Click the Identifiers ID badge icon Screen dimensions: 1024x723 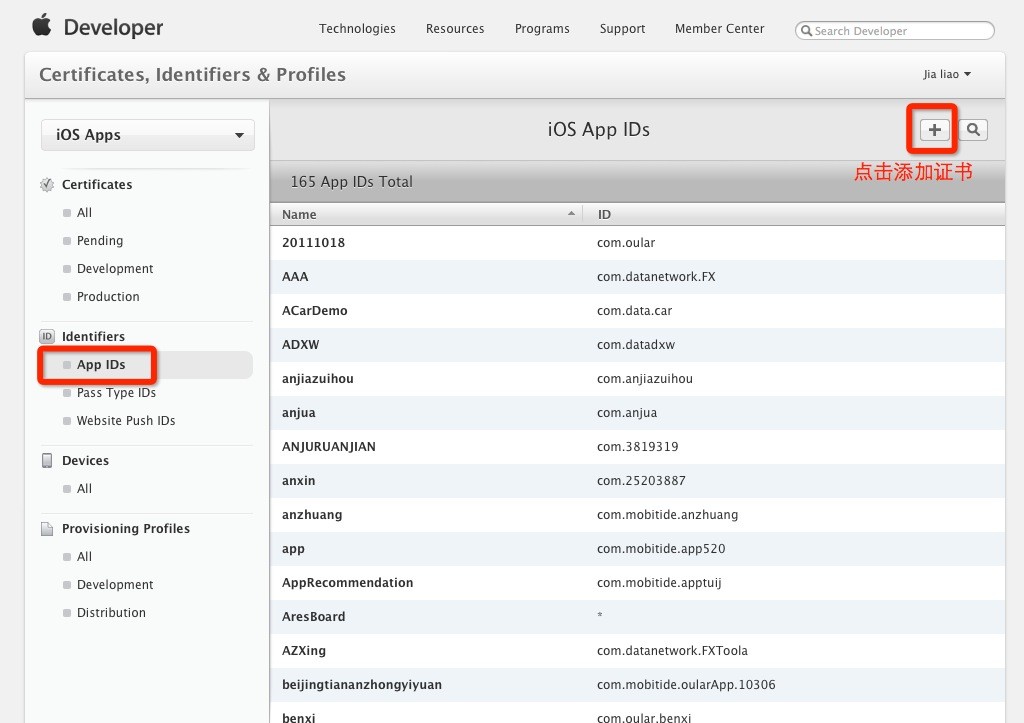(47, 336)
